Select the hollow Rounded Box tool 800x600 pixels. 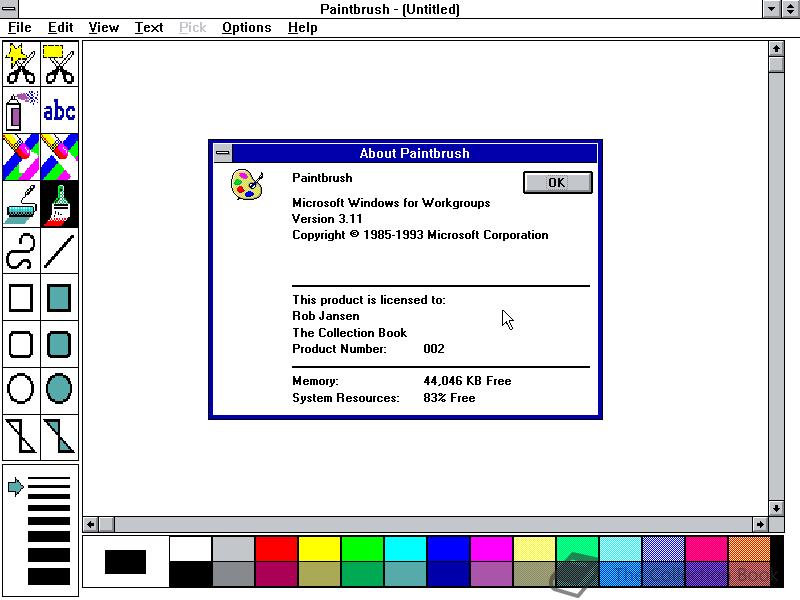[21, 344]
